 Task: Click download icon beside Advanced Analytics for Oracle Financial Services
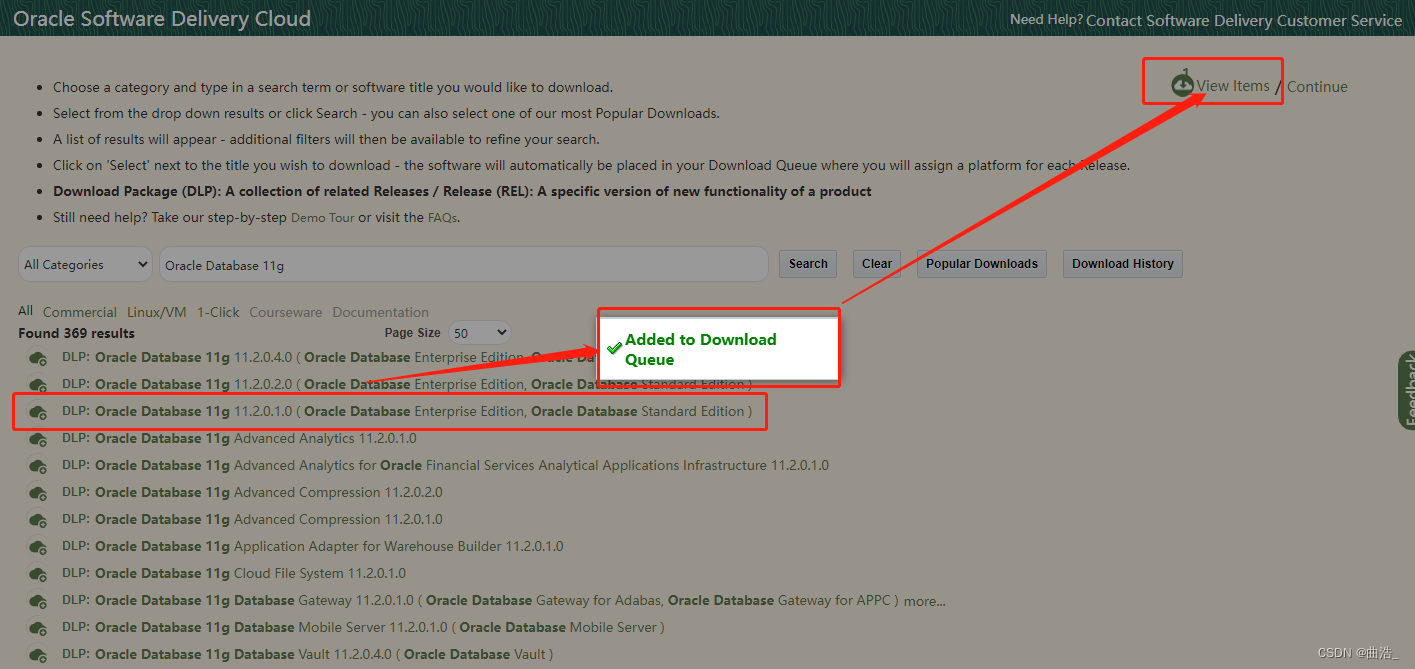pos(39,466)
